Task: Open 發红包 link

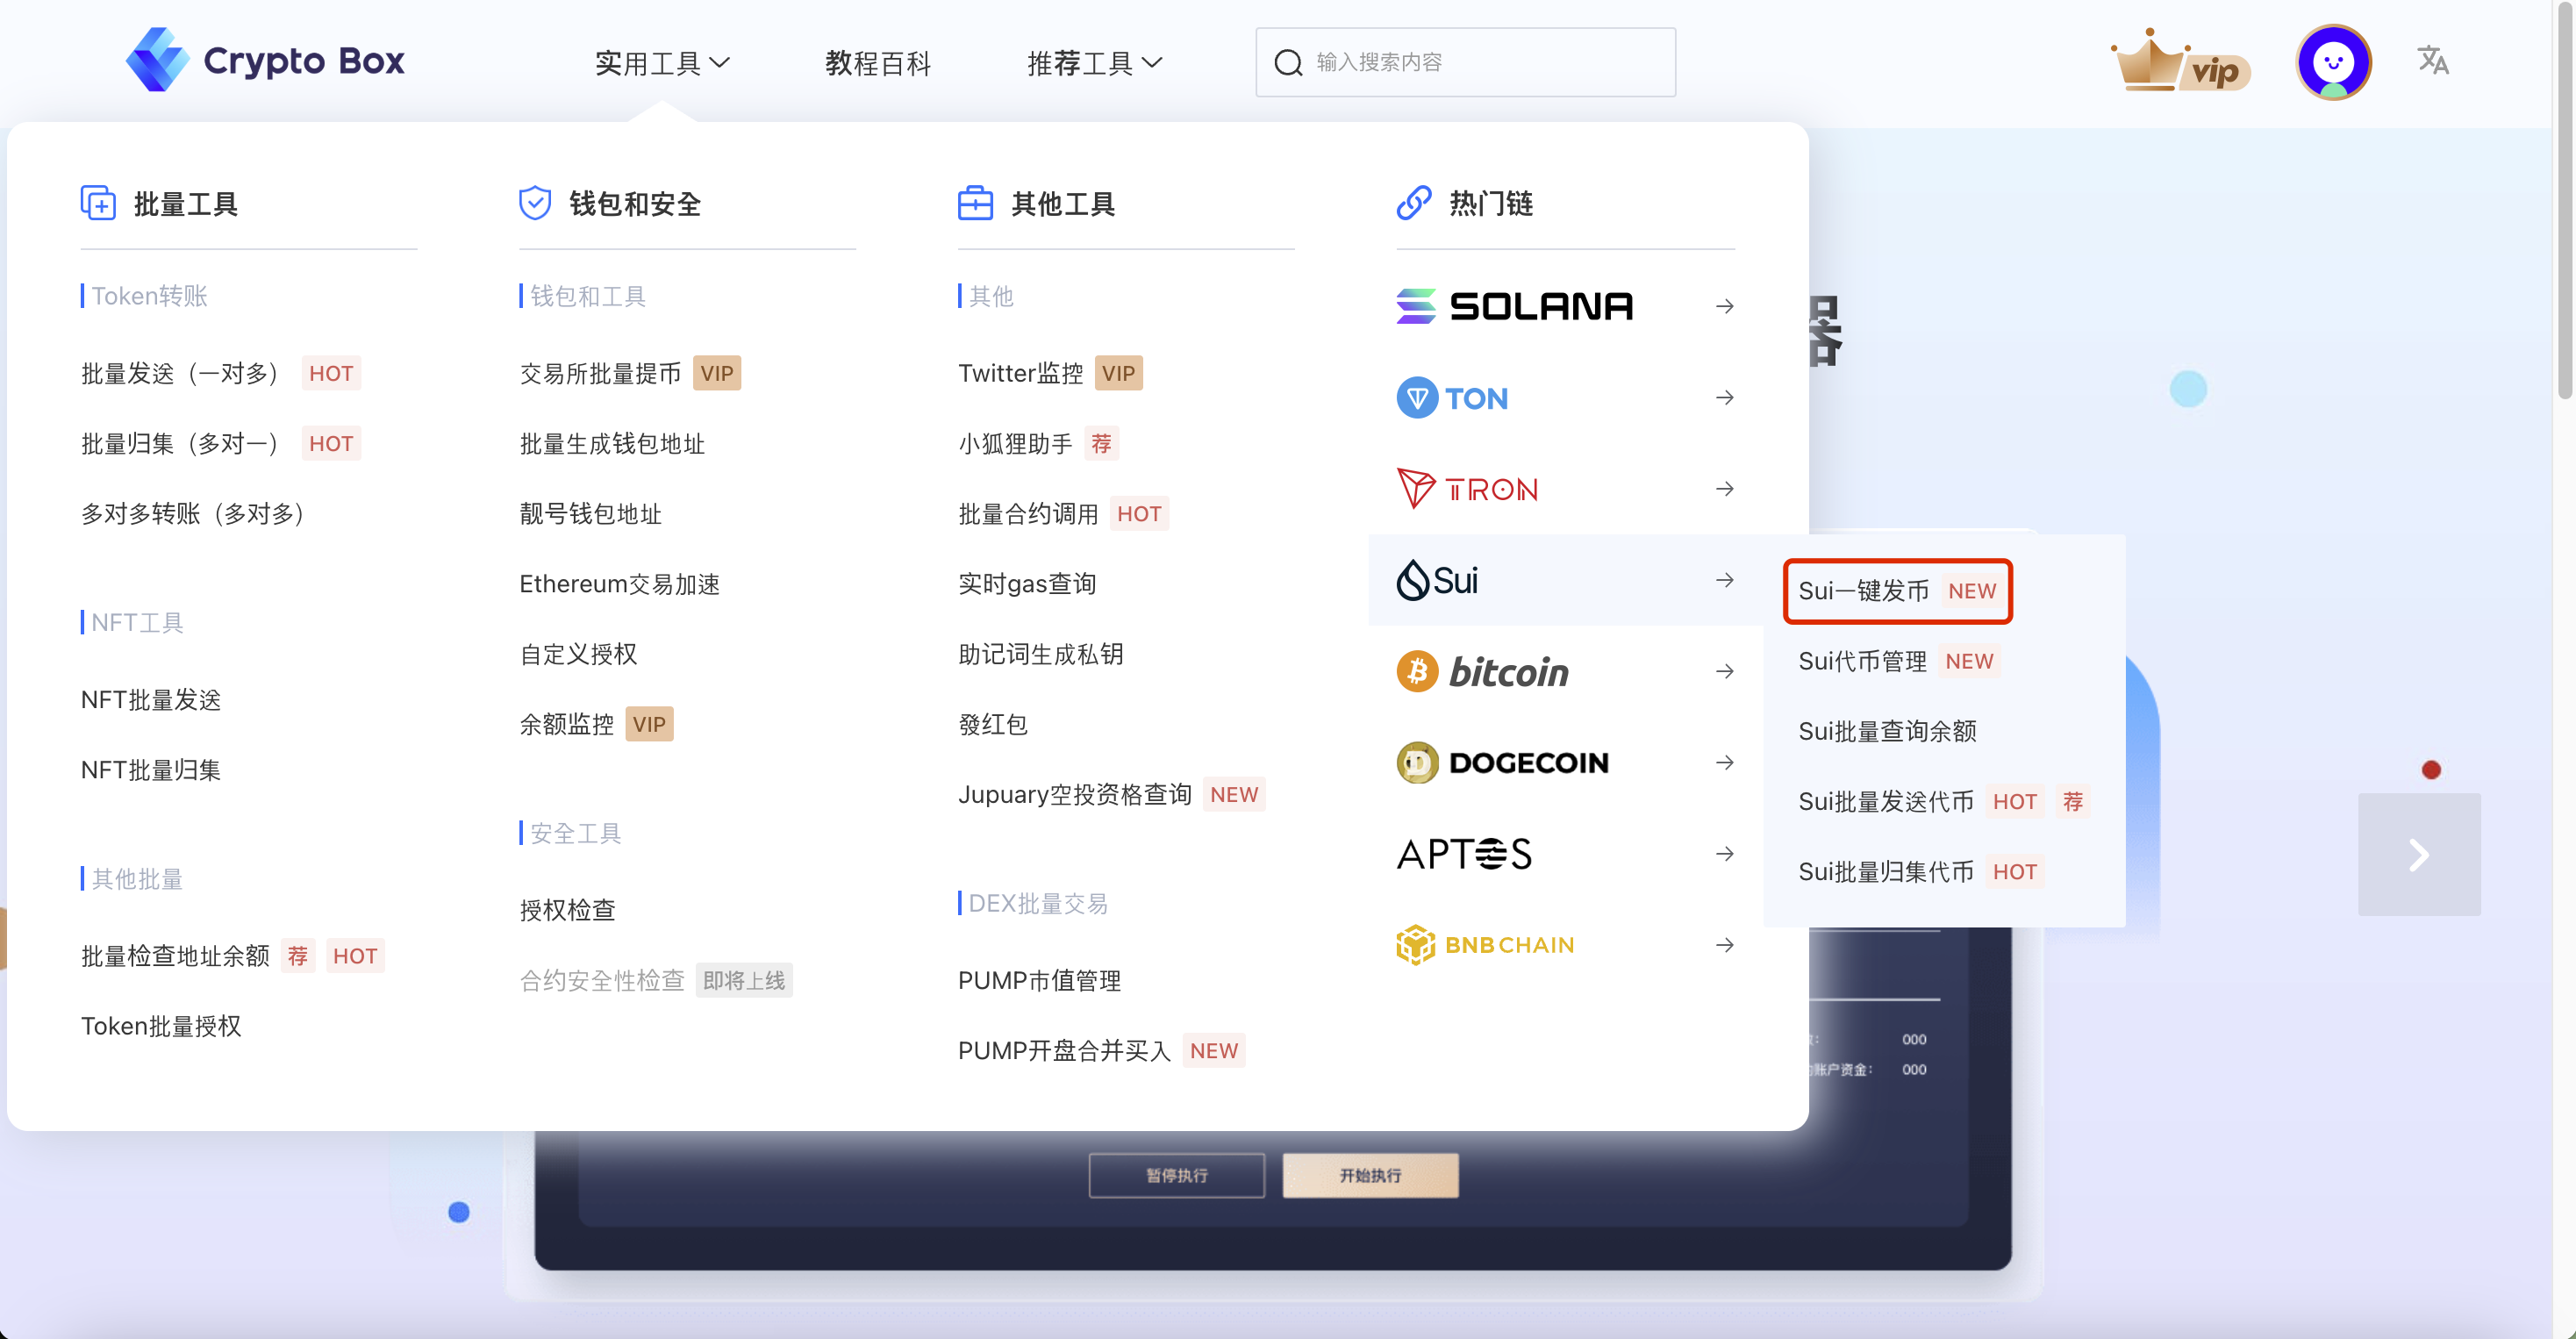Action: 992,724
